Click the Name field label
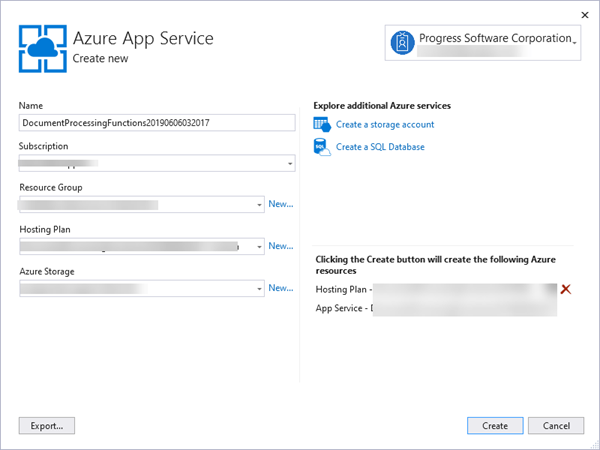 point(31,106)
